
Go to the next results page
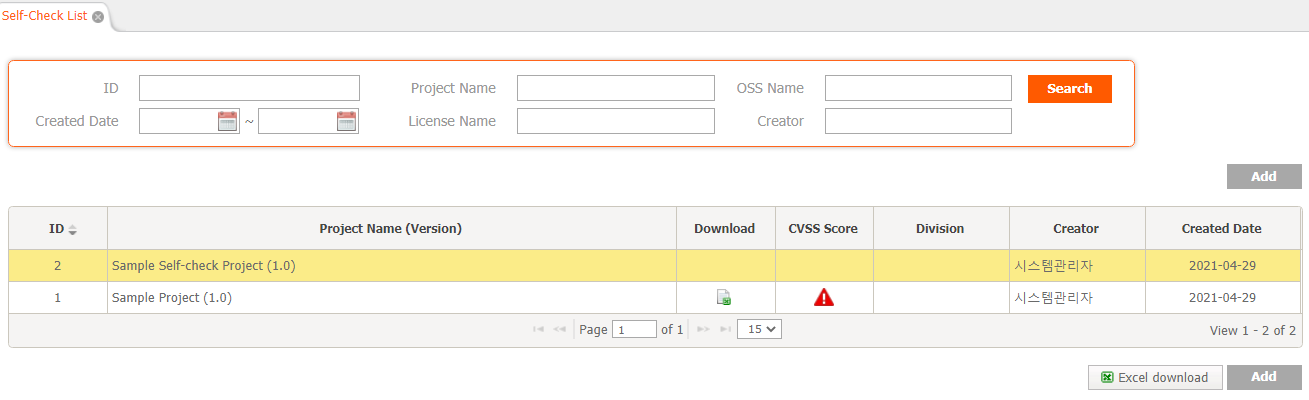tap(703, 329)
